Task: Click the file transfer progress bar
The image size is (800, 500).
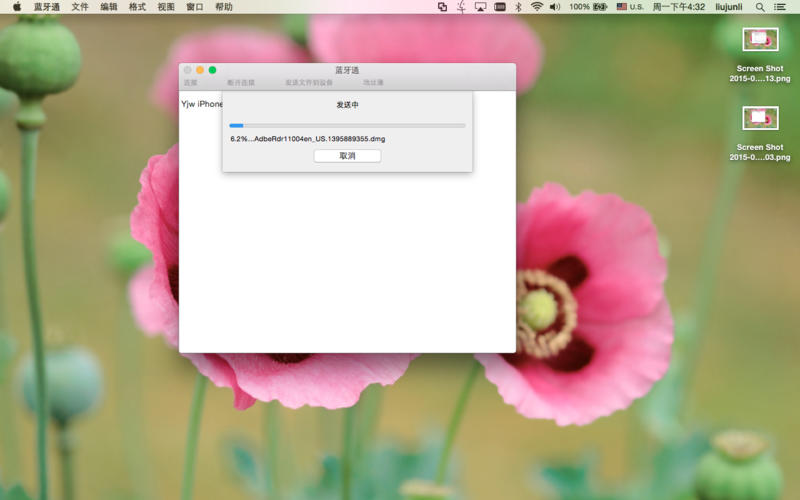Action: [347, 126]
